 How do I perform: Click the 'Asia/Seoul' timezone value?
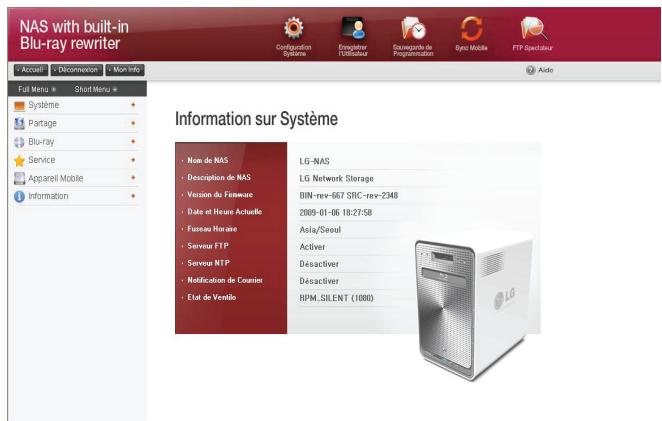(320, 230)
